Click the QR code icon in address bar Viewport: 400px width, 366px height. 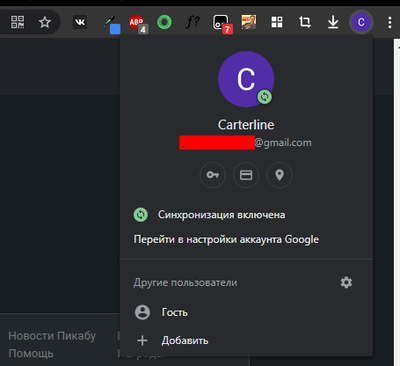[x=18, y=22]
